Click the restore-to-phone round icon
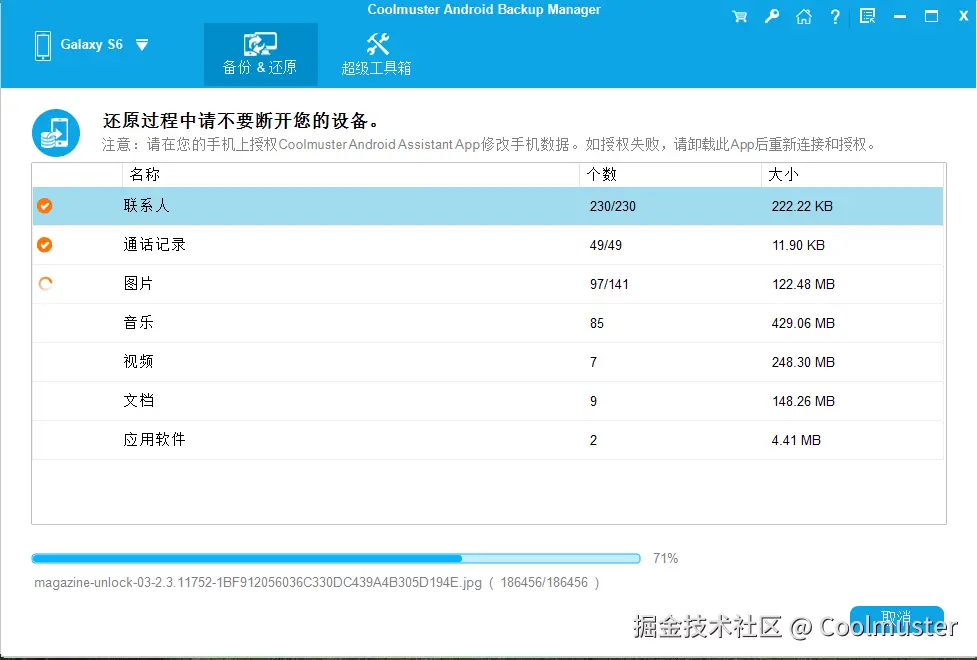 (56, 133)
